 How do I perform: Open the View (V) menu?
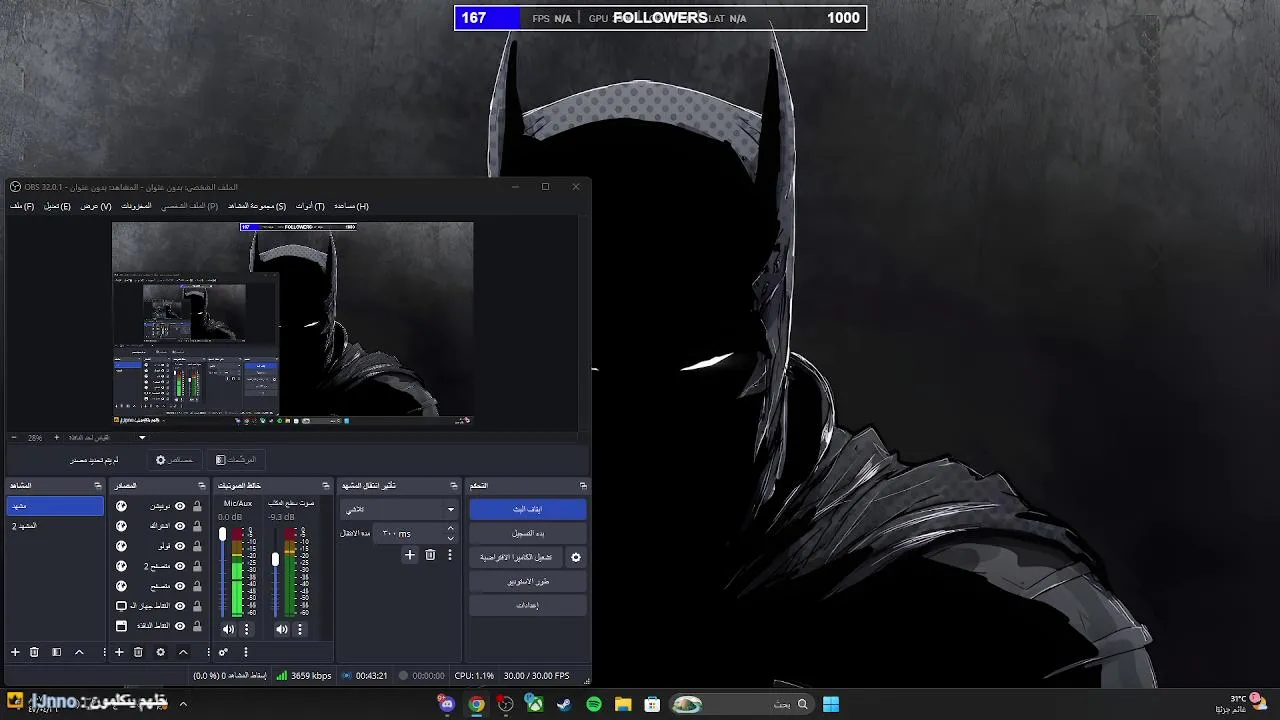coord(96,206)
